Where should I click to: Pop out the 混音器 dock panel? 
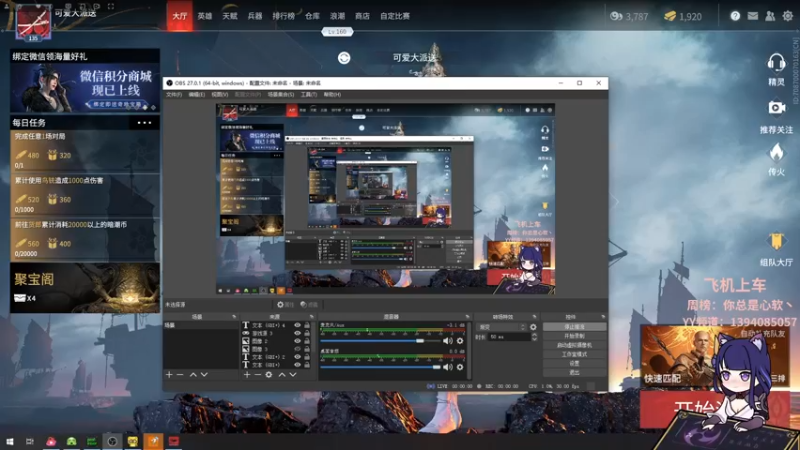click(x=467, y=317)
